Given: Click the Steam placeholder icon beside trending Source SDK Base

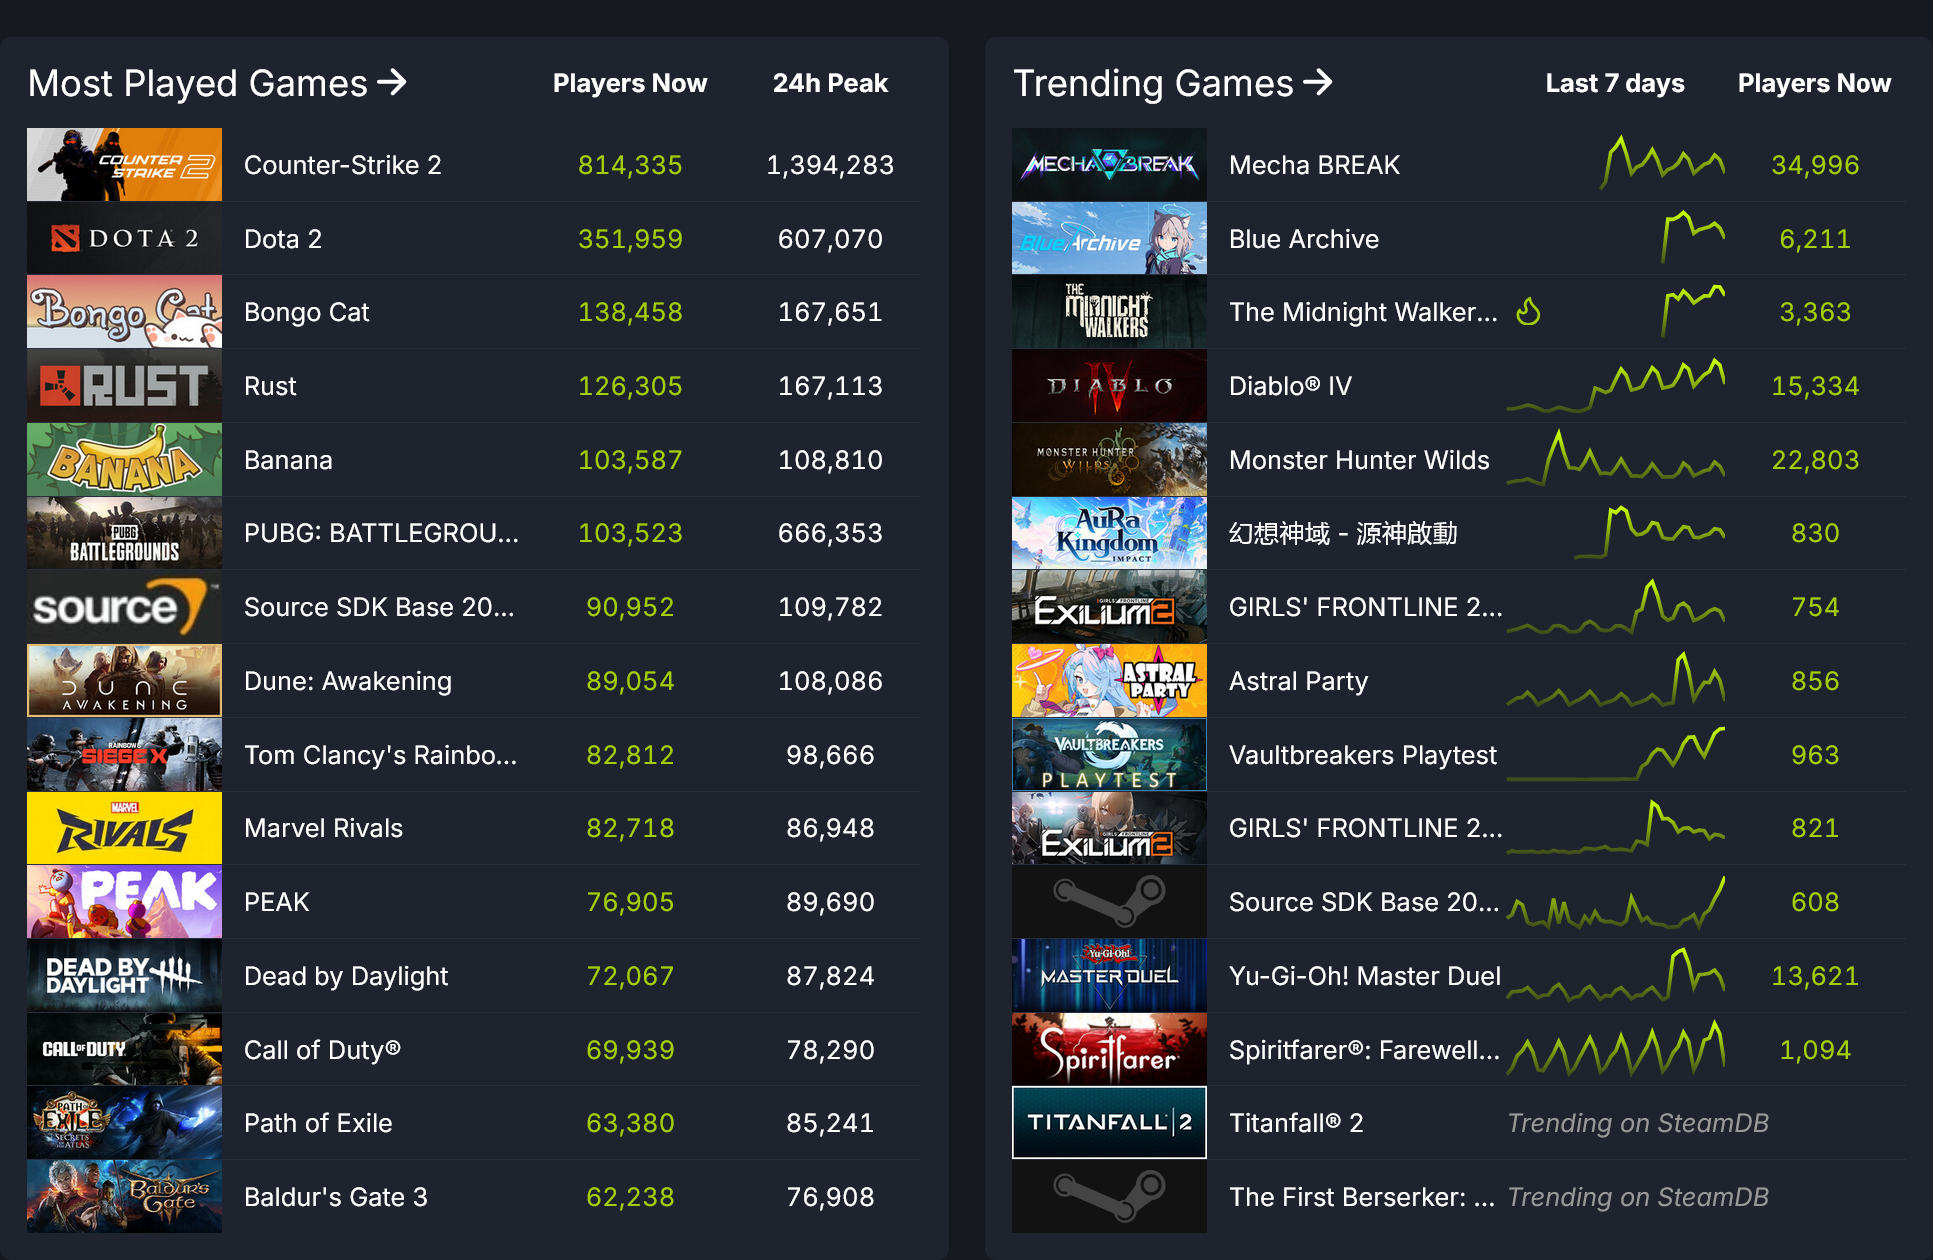Looking at the screenshot, I should point(1109,902).
